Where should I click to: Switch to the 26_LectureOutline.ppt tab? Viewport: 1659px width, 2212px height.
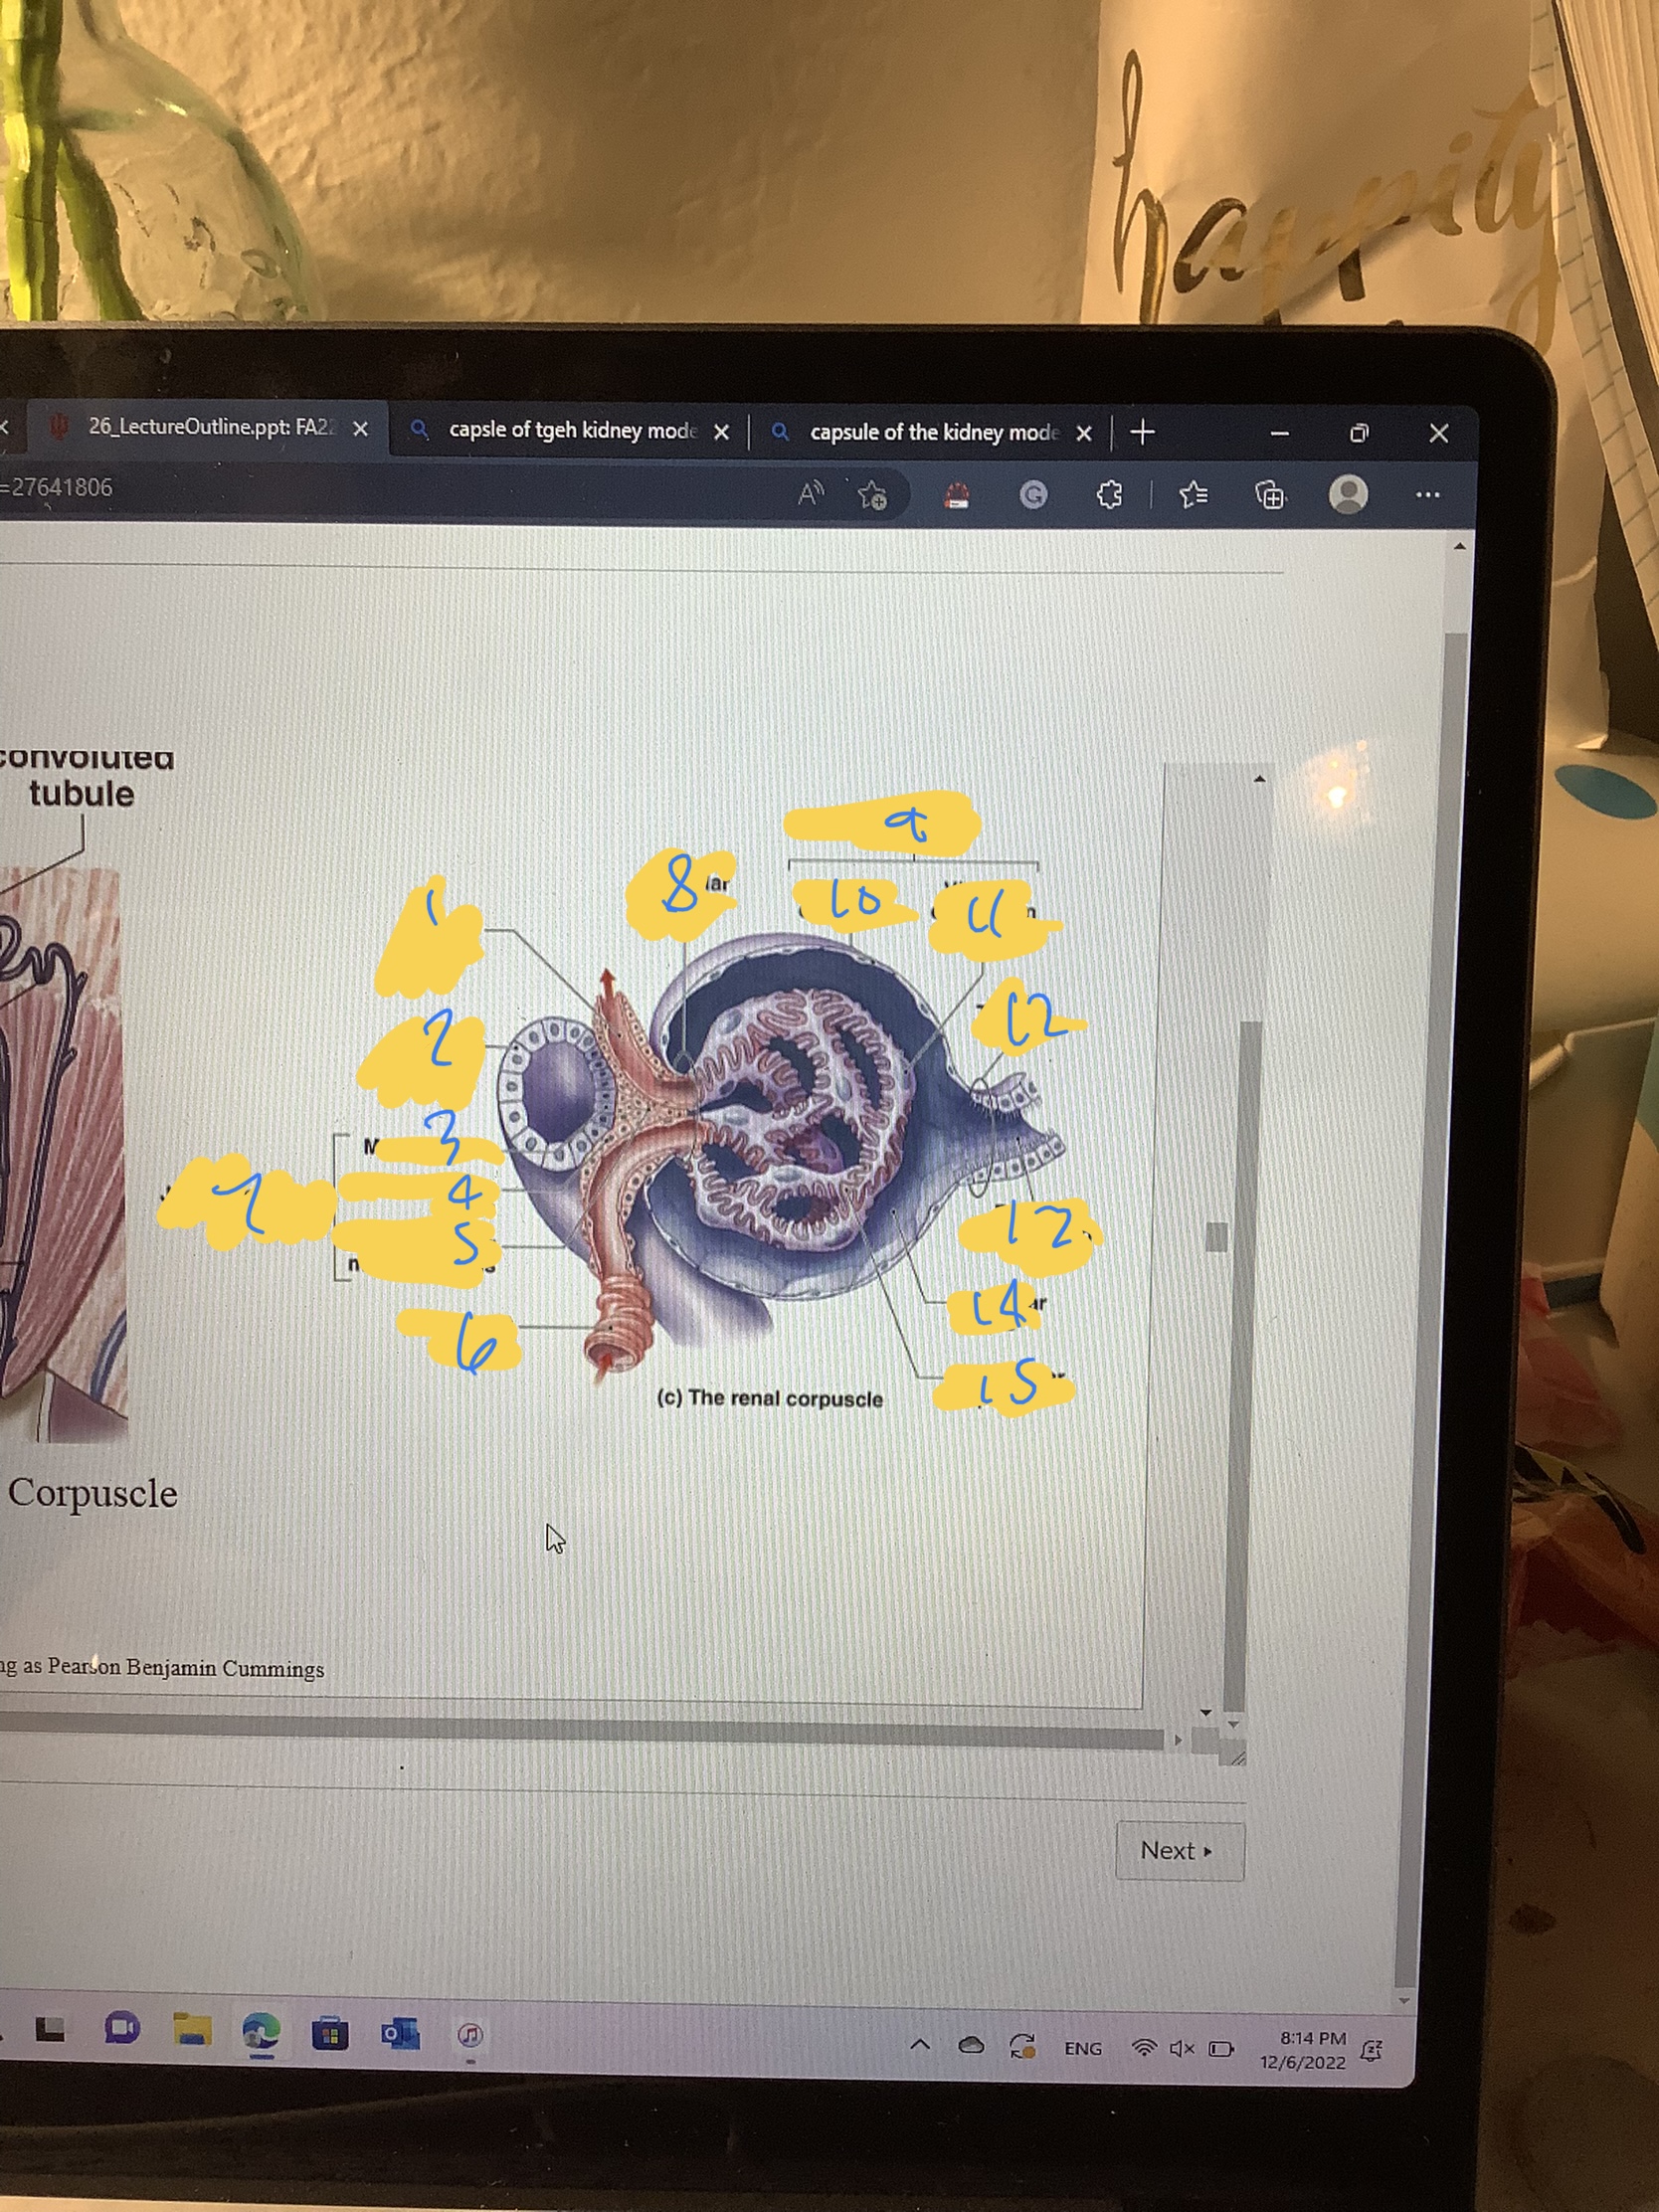point(208,427)
